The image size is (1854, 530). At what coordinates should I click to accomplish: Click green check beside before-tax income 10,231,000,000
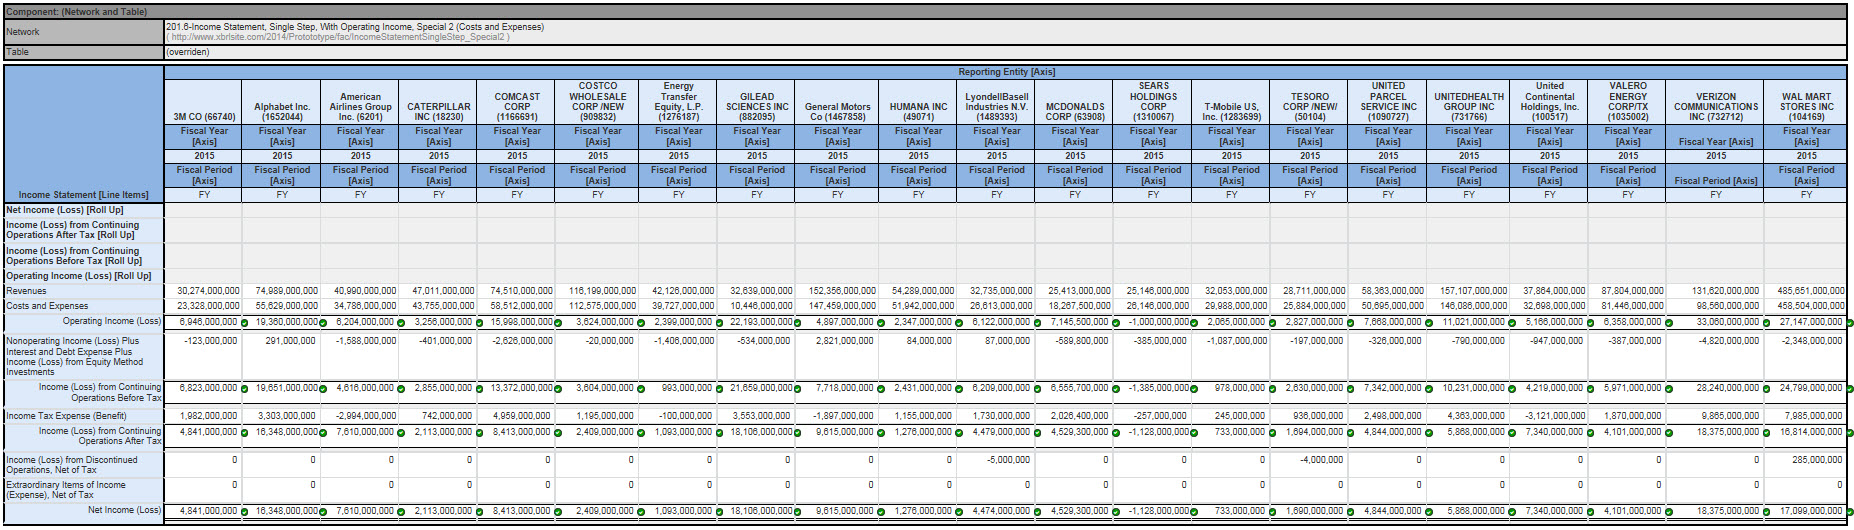pyautogui.click(x=1512, y=389)
